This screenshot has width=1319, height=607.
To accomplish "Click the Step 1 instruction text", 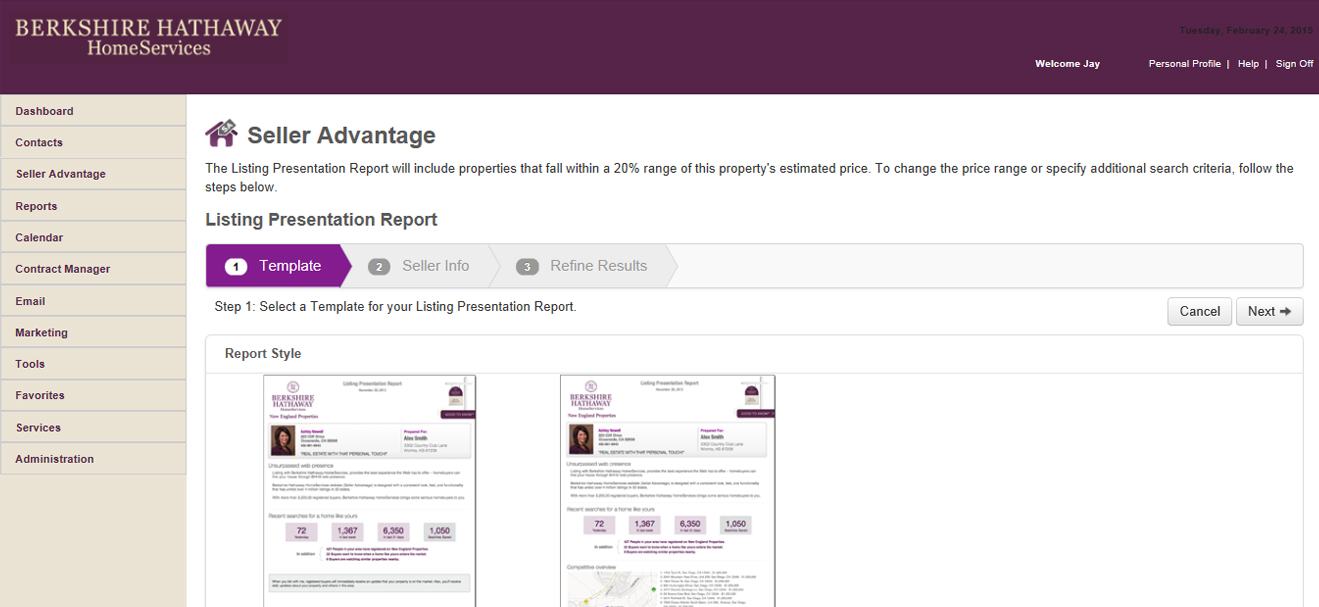I will tap(395, 307).
